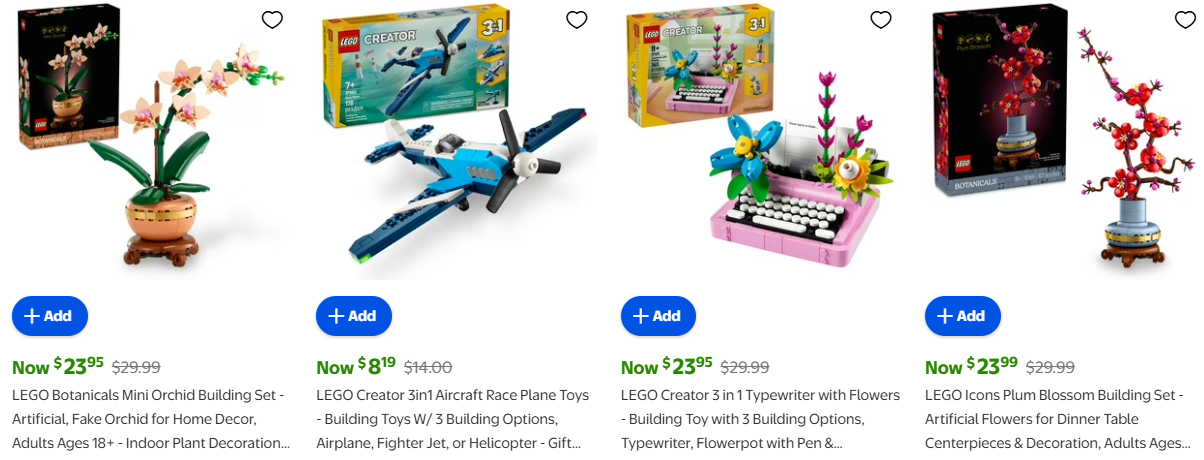View the pink typewriter product image
1204x460 pixels.
(x=760, y=142)
